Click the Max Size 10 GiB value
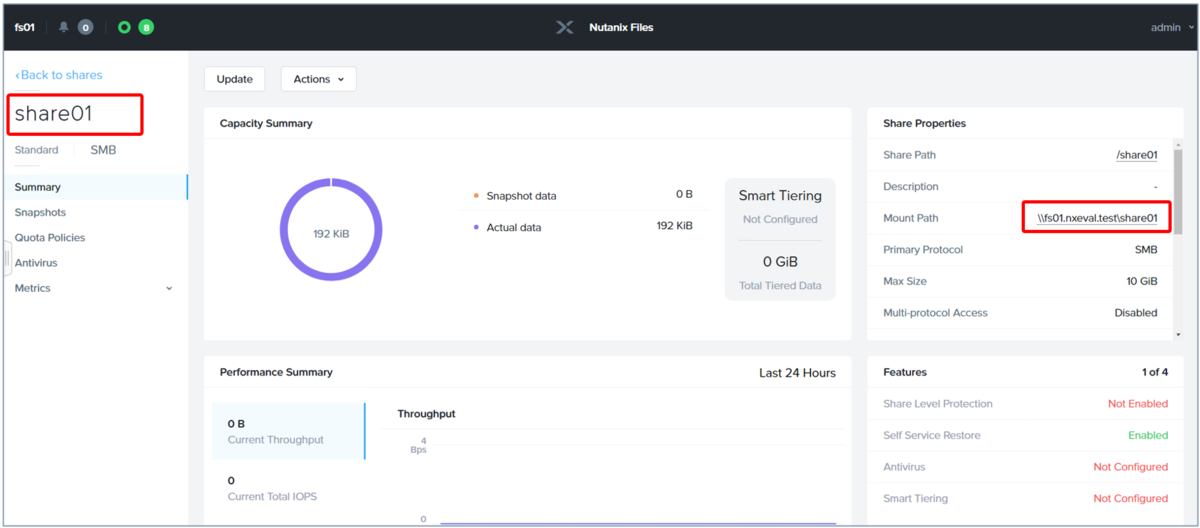Image resolution: width=1200 pixels, height=528 pixels. point(1142,281)
